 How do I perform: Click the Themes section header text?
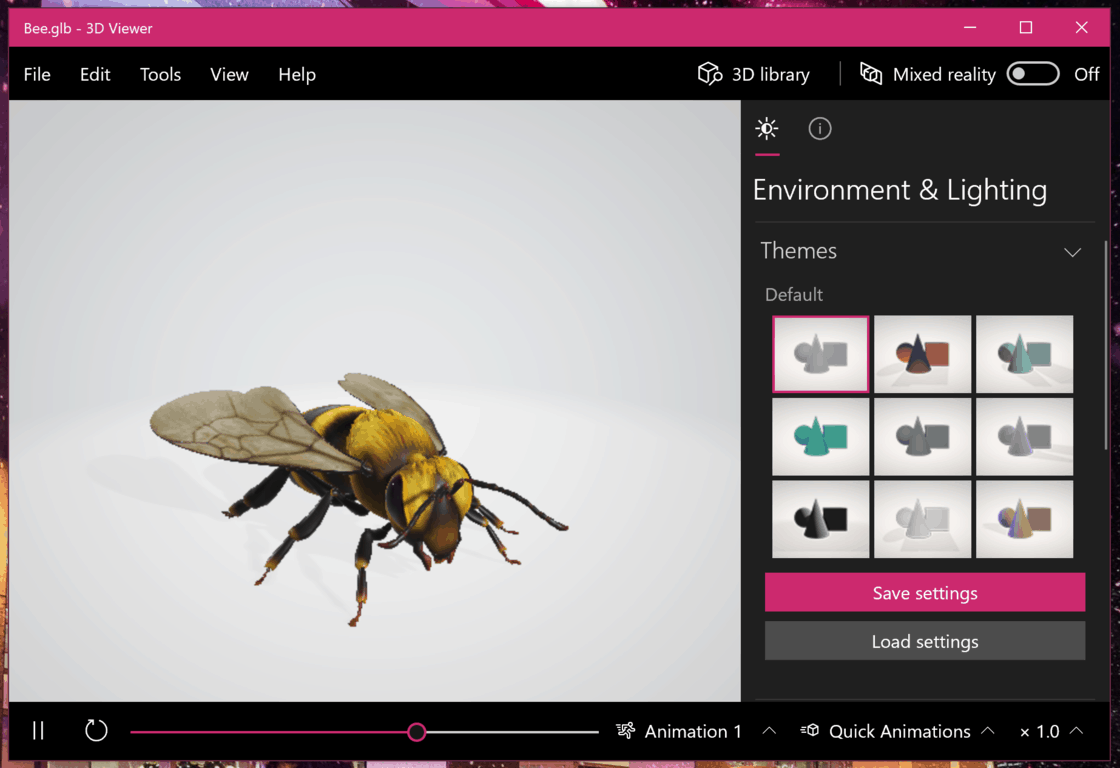(798, 251)
